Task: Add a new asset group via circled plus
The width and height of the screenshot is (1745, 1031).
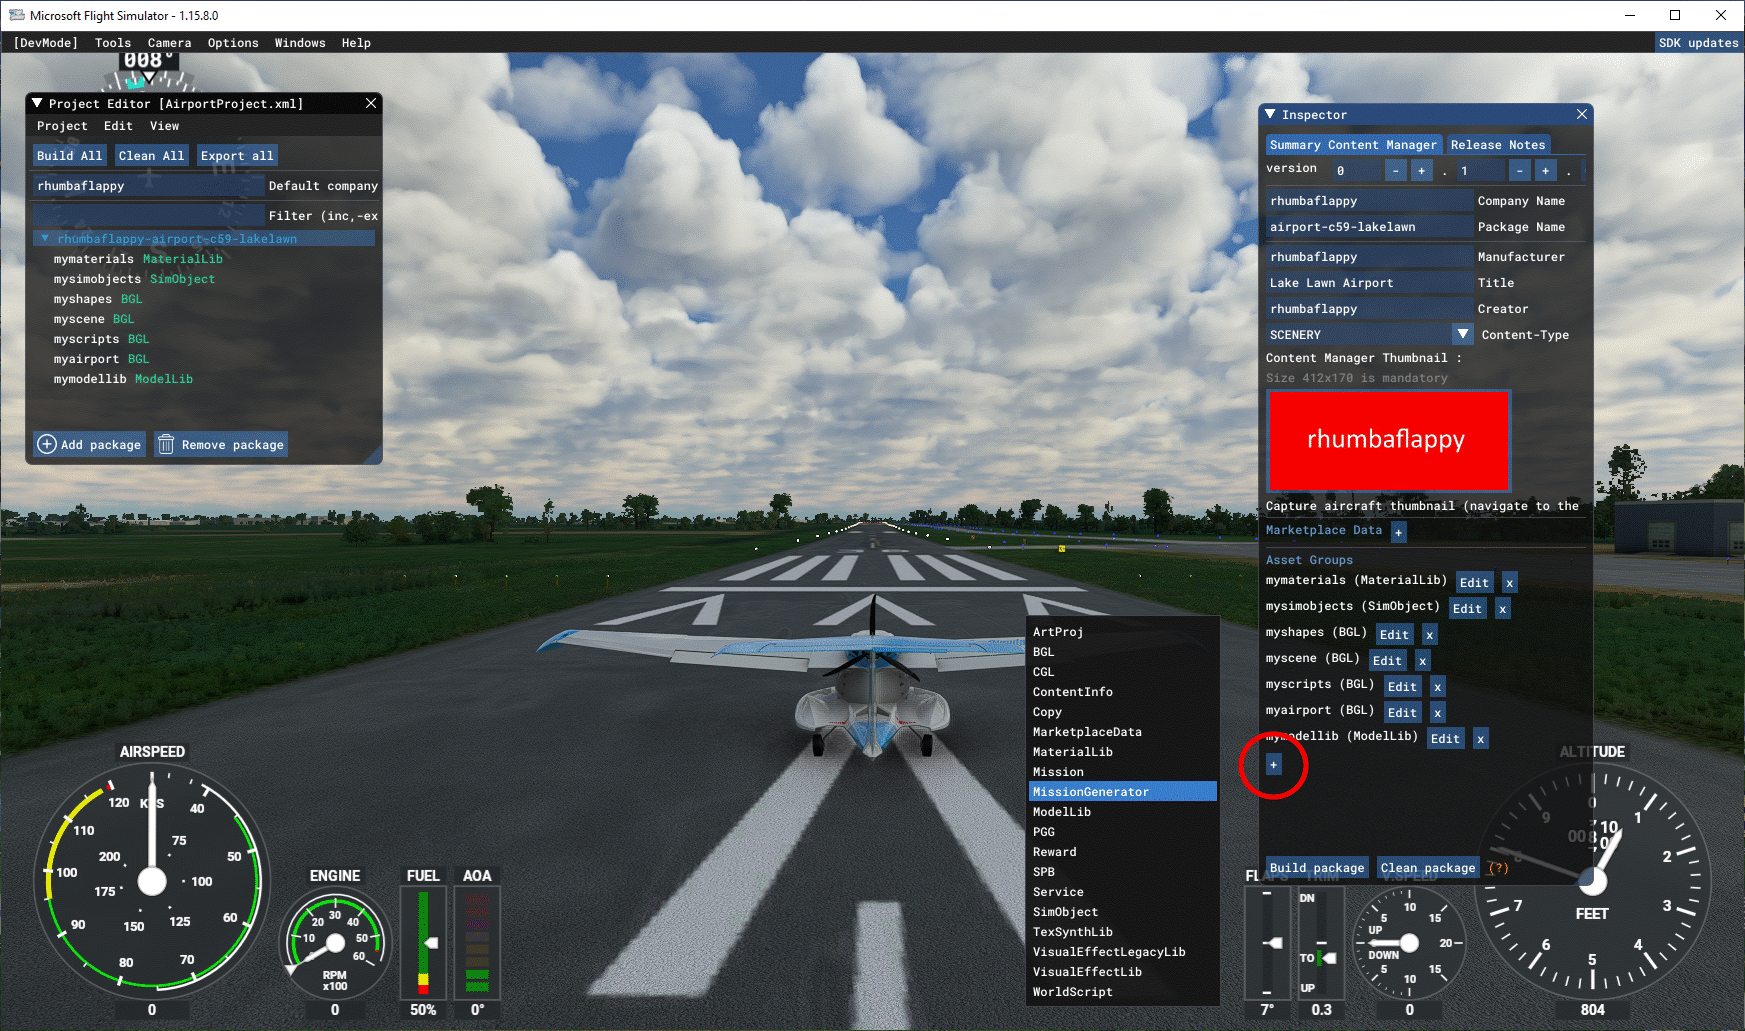Action: (x=1273, y=764)
